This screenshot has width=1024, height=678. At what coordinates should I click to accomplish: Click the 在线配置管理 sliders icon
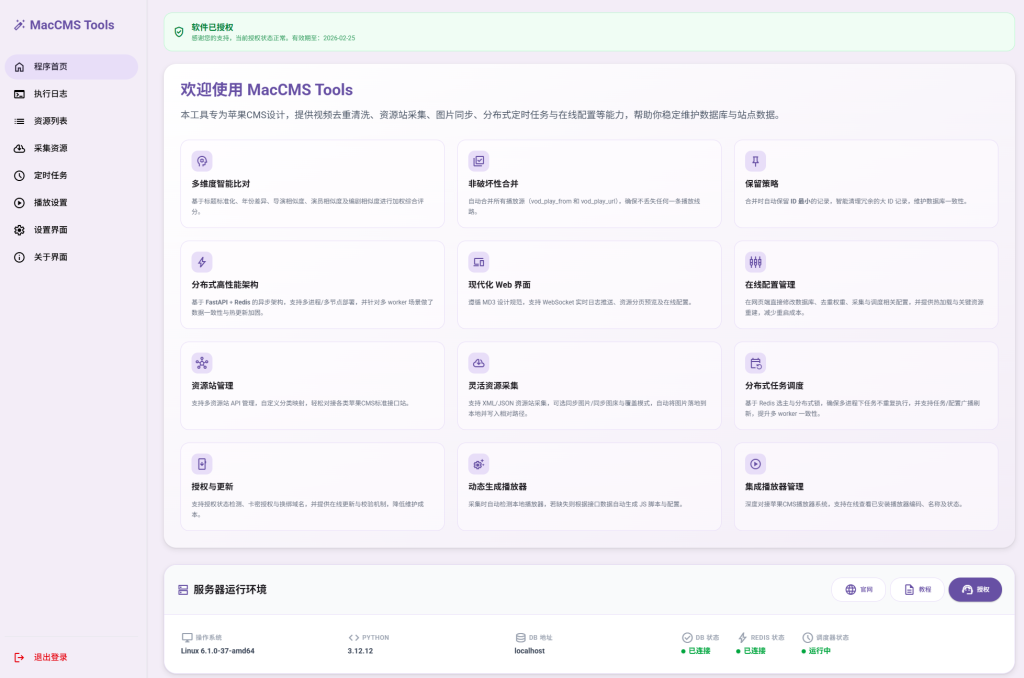coord(756,262)
